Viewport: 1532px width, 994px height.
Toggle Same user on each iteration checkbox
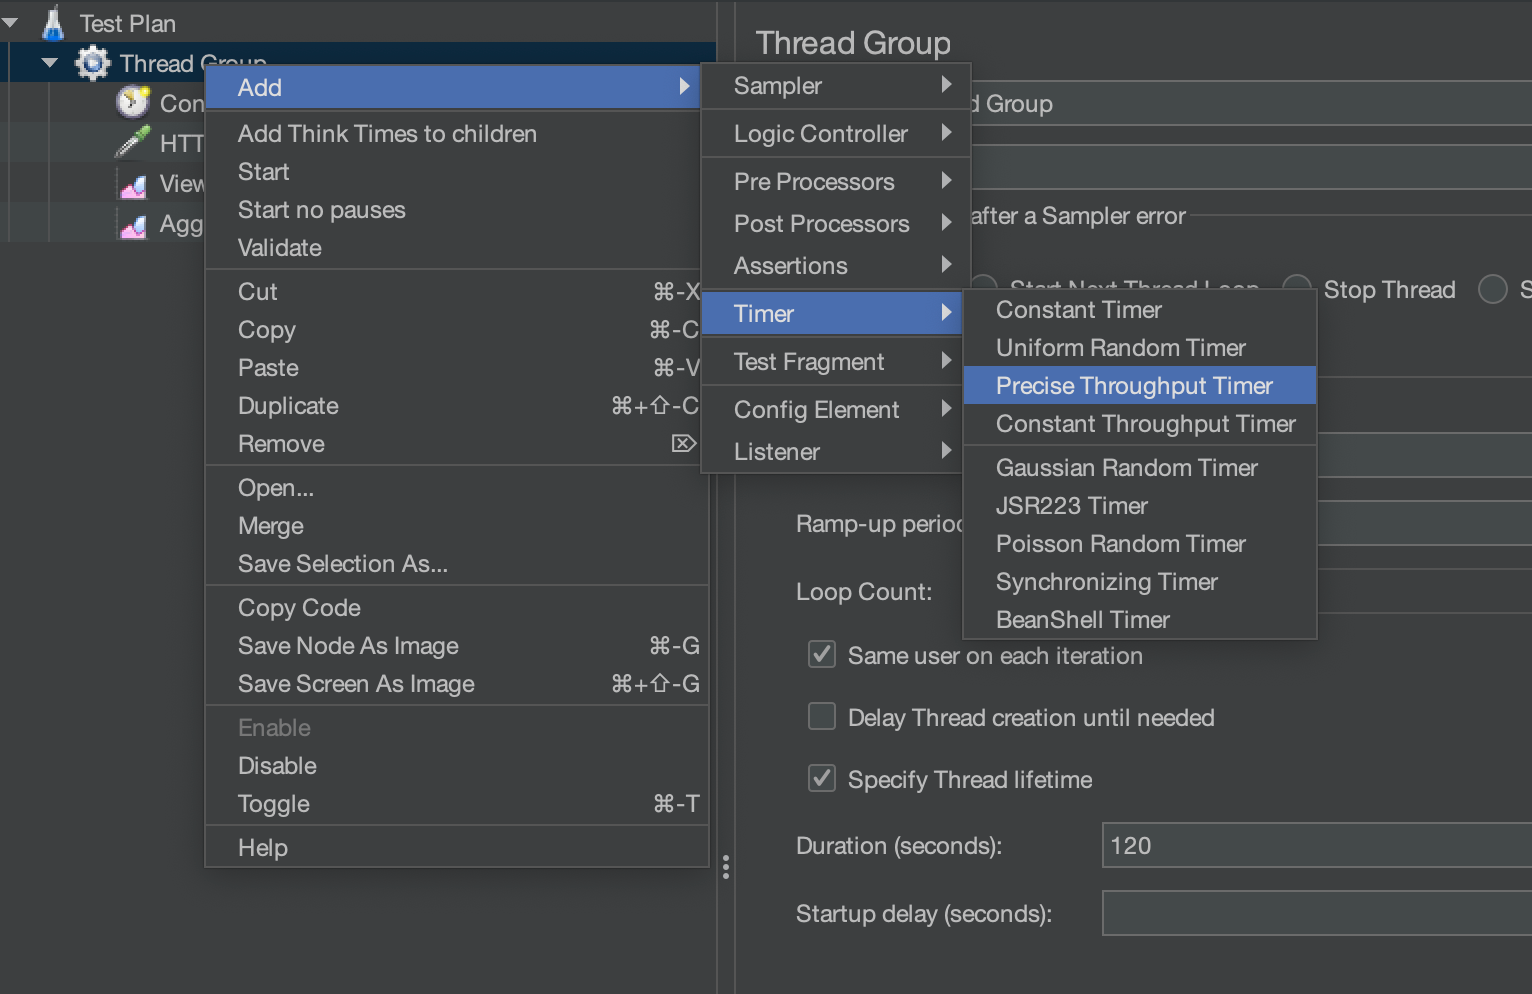click(822, 655)
